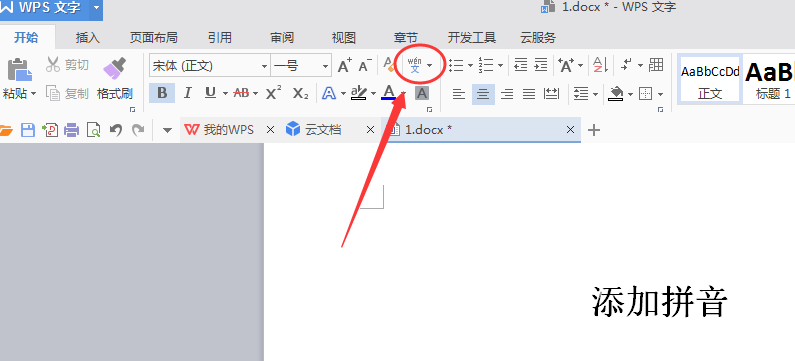This screenshot has width=795, height=361.
Task: Open the 开发工具 ribbon tab
Action: (472, 38)
